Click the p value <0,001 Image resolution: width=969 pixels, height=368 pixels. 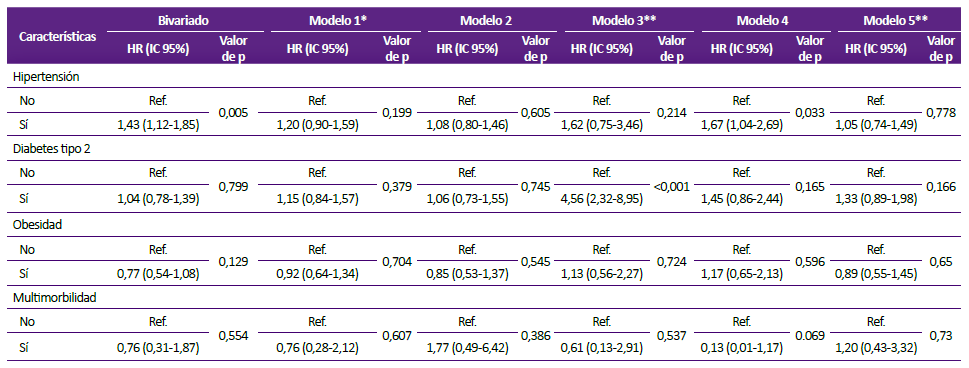[672, 186]
